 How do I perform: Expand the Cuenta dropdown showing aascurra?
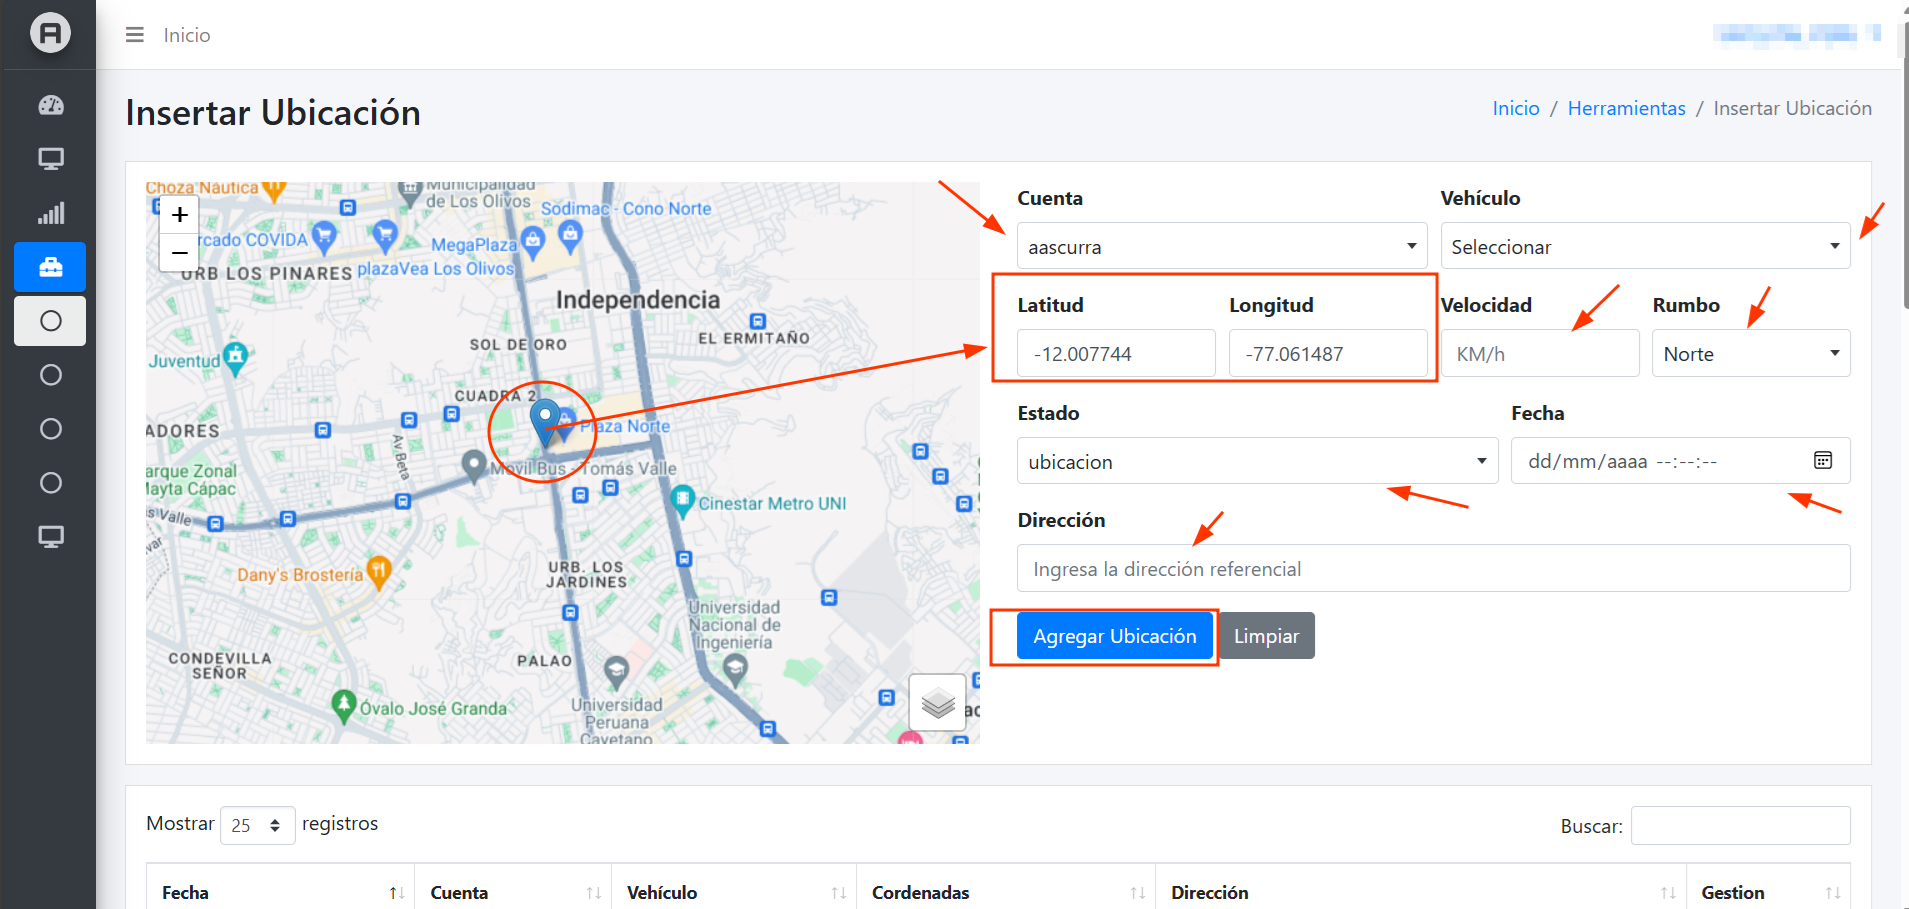(1221, 247)
